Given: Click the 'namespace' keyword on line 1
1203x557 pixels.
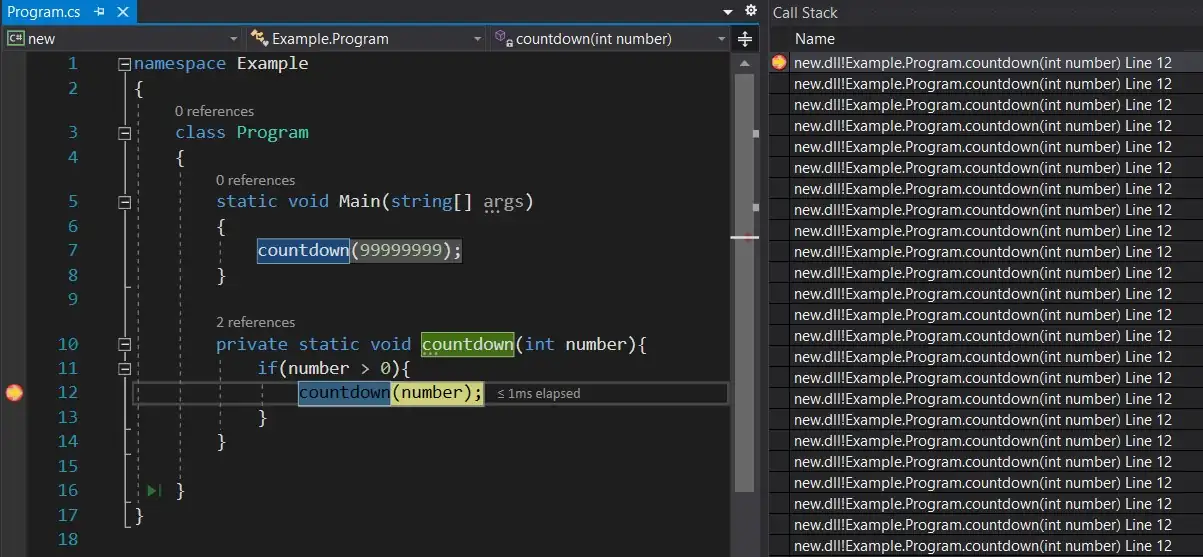Looking at the screenshot, I should click(180, 64).
